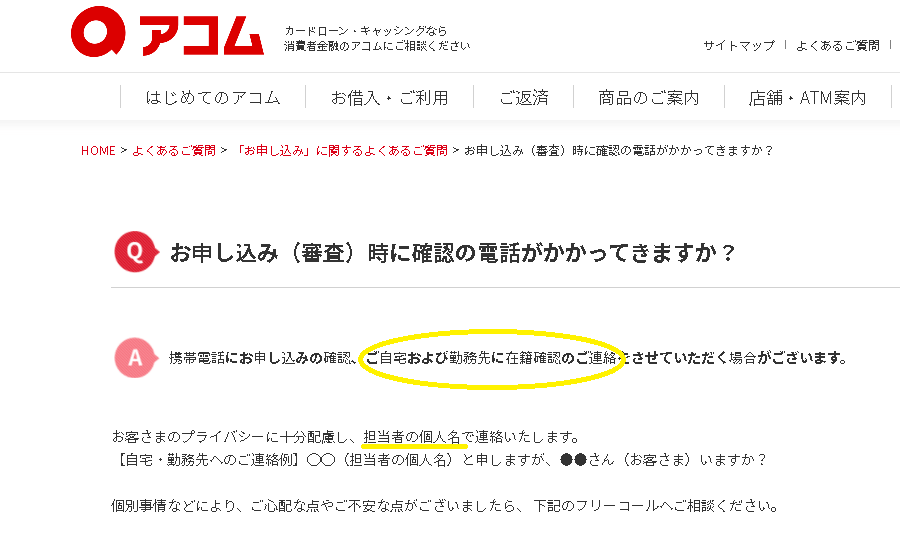
Task: Open the サイトマップ link
Action: click(x=739, y=45)
